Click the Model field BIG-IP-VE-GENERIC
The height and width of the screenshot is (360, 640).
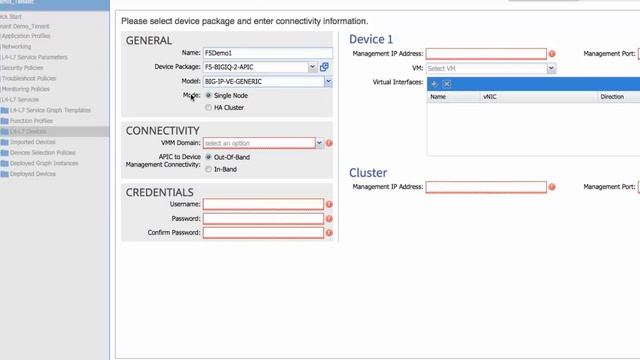[264, 82]
